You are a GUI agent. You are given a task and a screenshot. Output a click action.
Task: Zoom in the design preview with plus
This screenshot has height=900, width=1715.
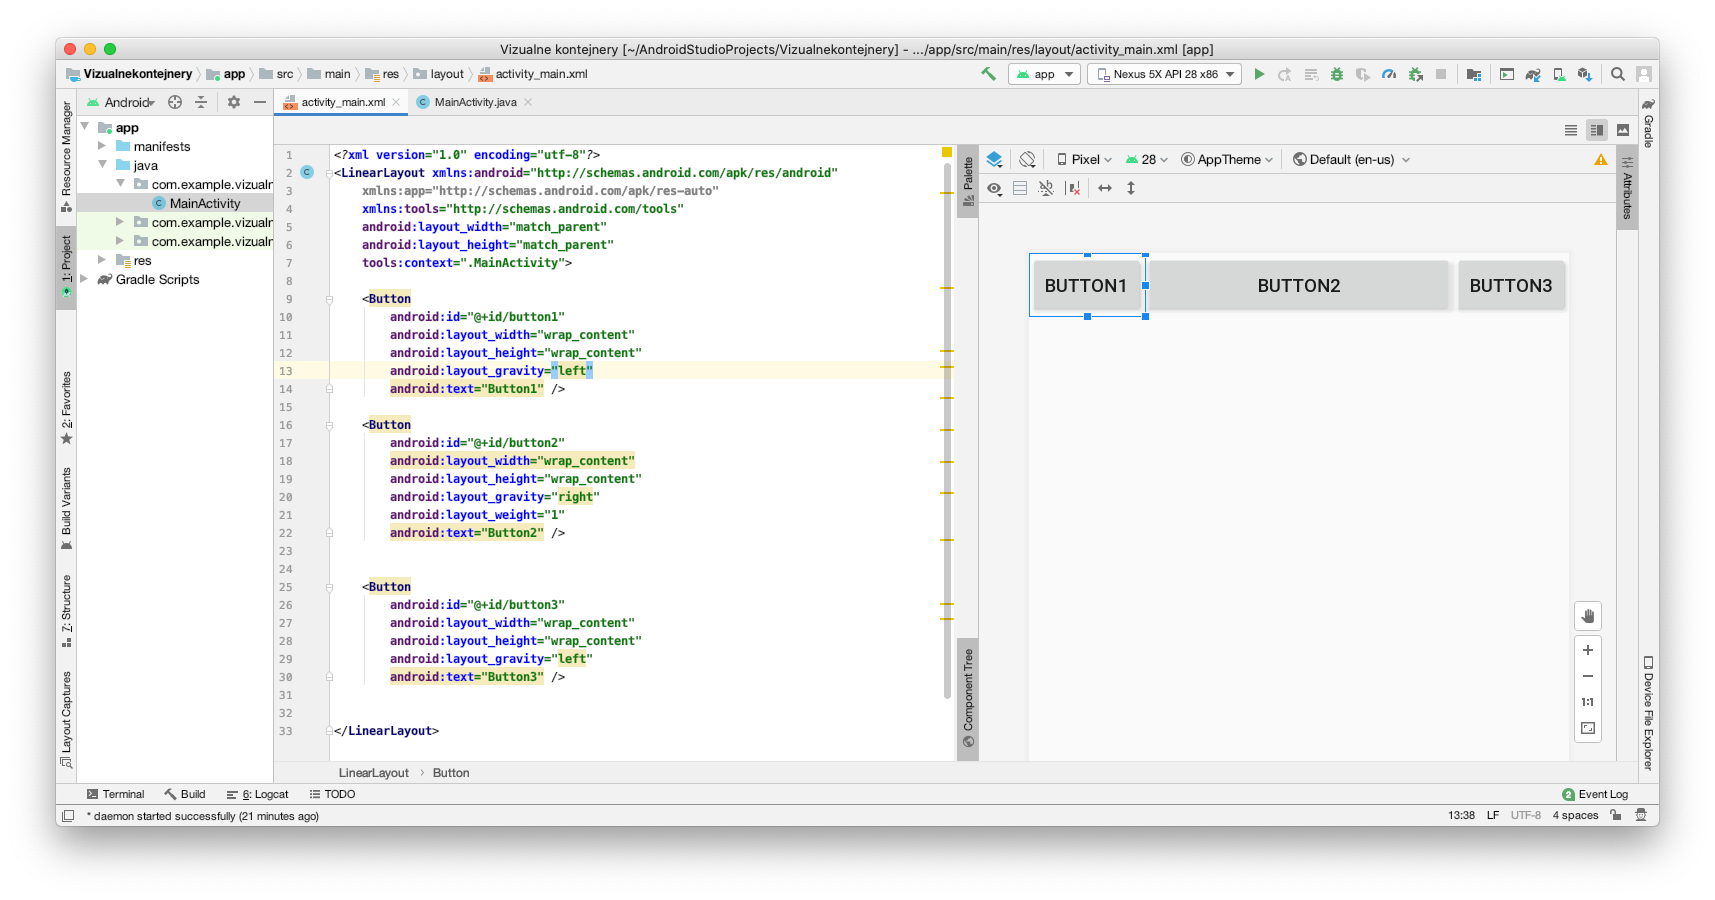(x=1587, y=650)
